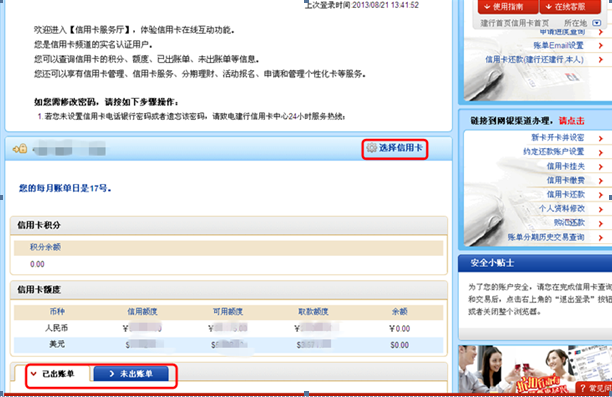Click the promotional banner with people toasting
612x397 pixels.
(x=535, y=369)
